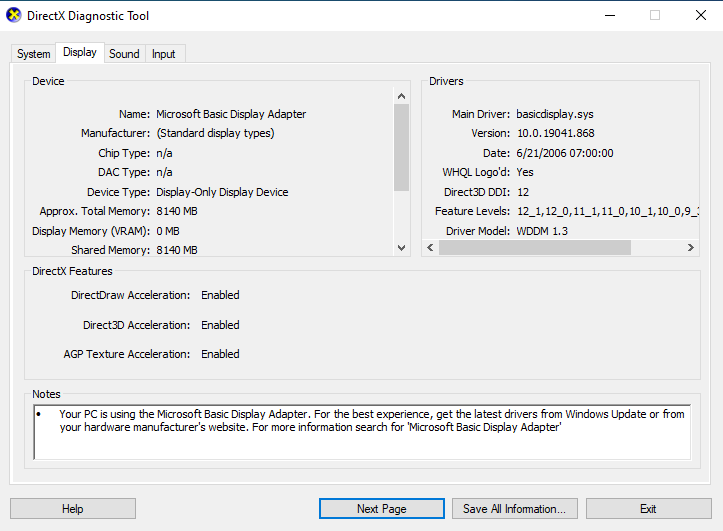Click the Feature Levels value in Drivers
This screenshot has height=531, width=723.
pyautogui.click(x=605, y=211)
